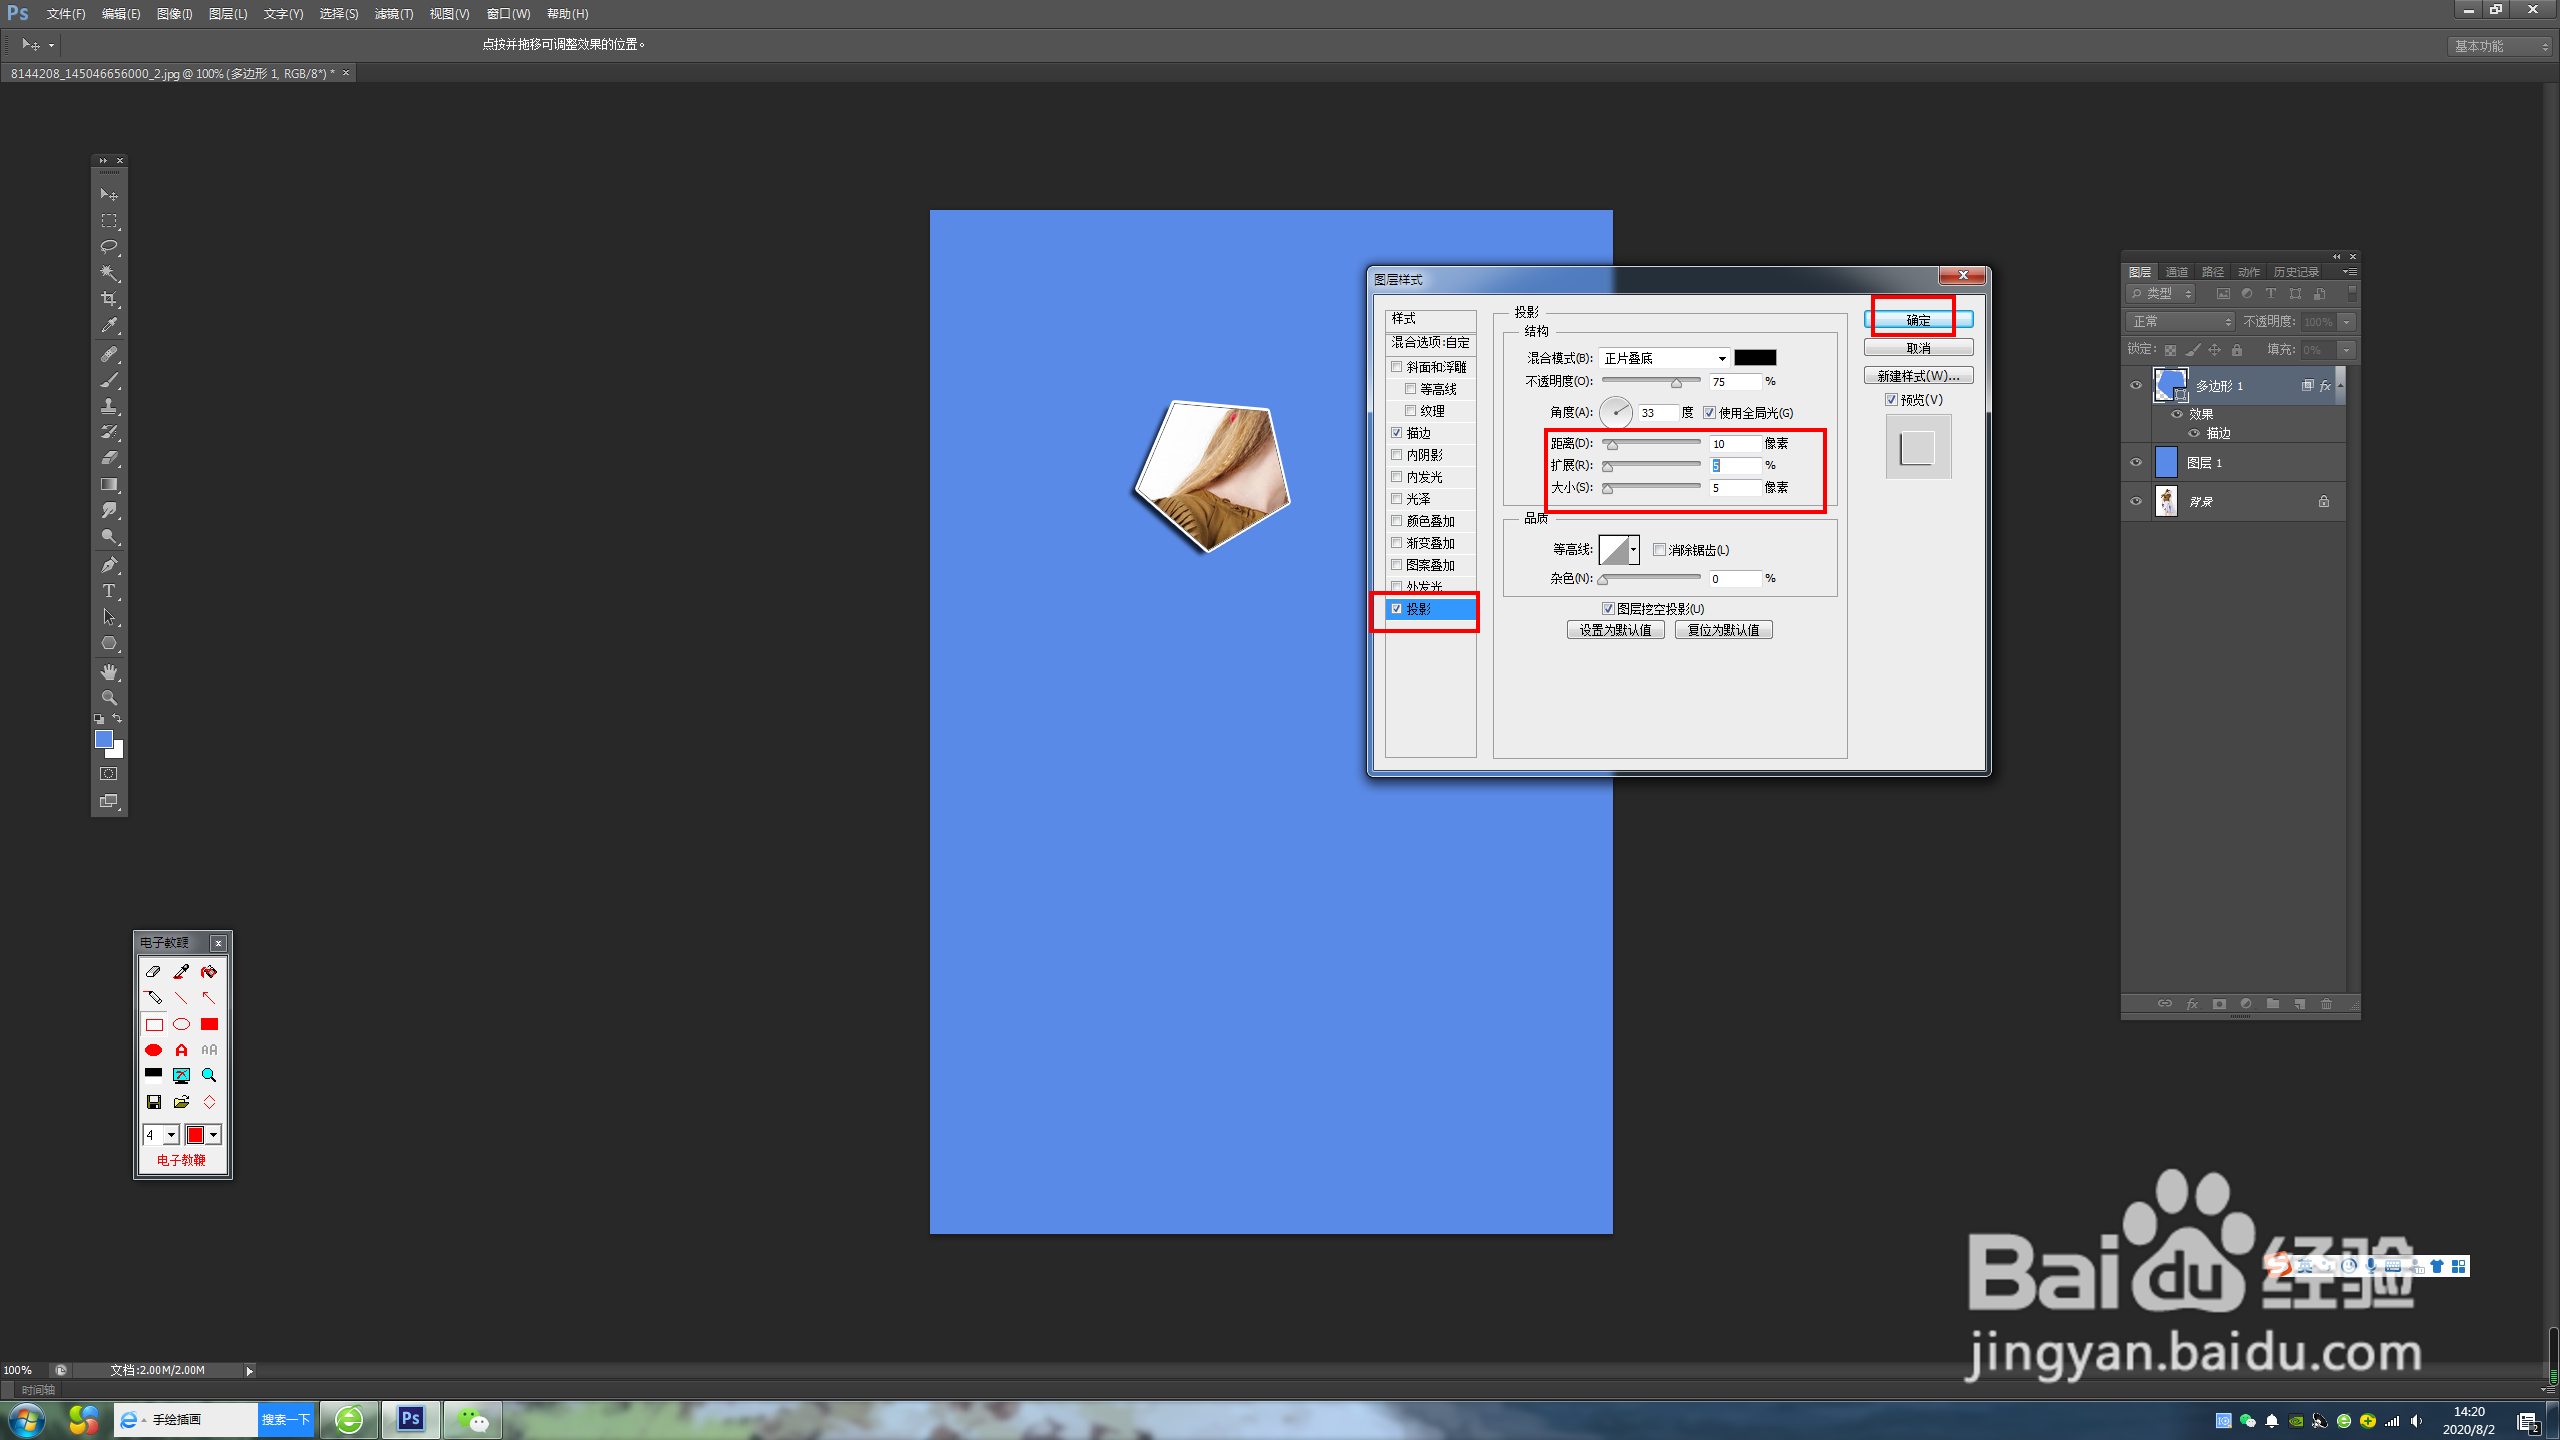Select the Horizontal Type tool
2560x1440 pixels.
pyautogui.click(x=109, y=591)
